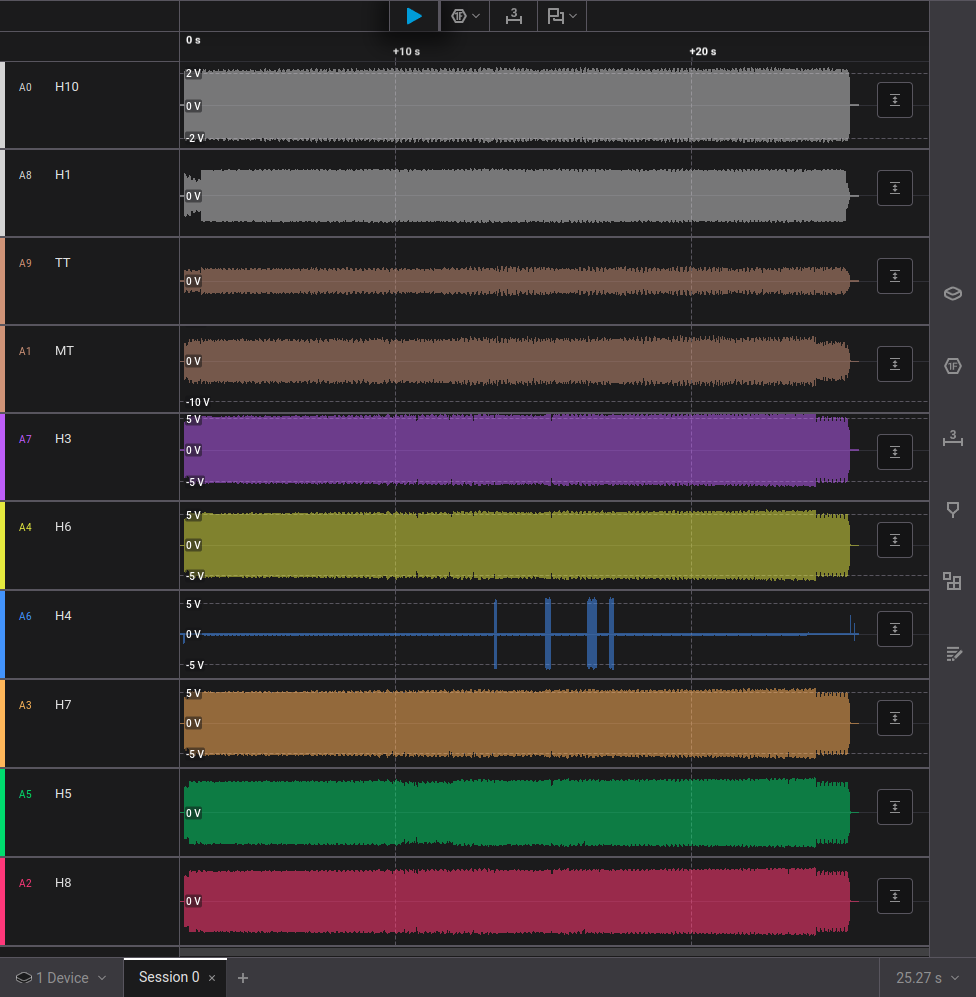This screenshot has width=976, height=997.
Task: Click the top toolbar timing measurement icon
Action: 513,16
